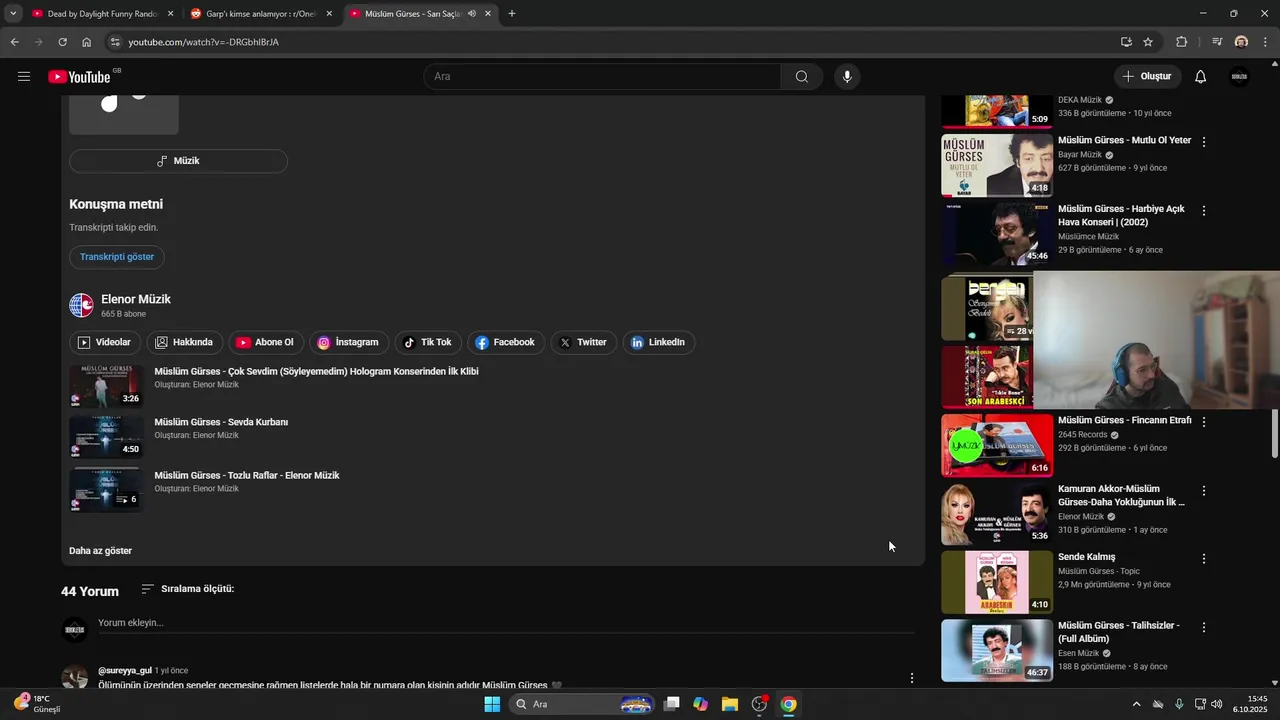The height and width of the screenshot is (720, 1280).
Task: Open Fincanın Etrafı video options menu
Action: pyautogui.click(x=1204, y=423)
